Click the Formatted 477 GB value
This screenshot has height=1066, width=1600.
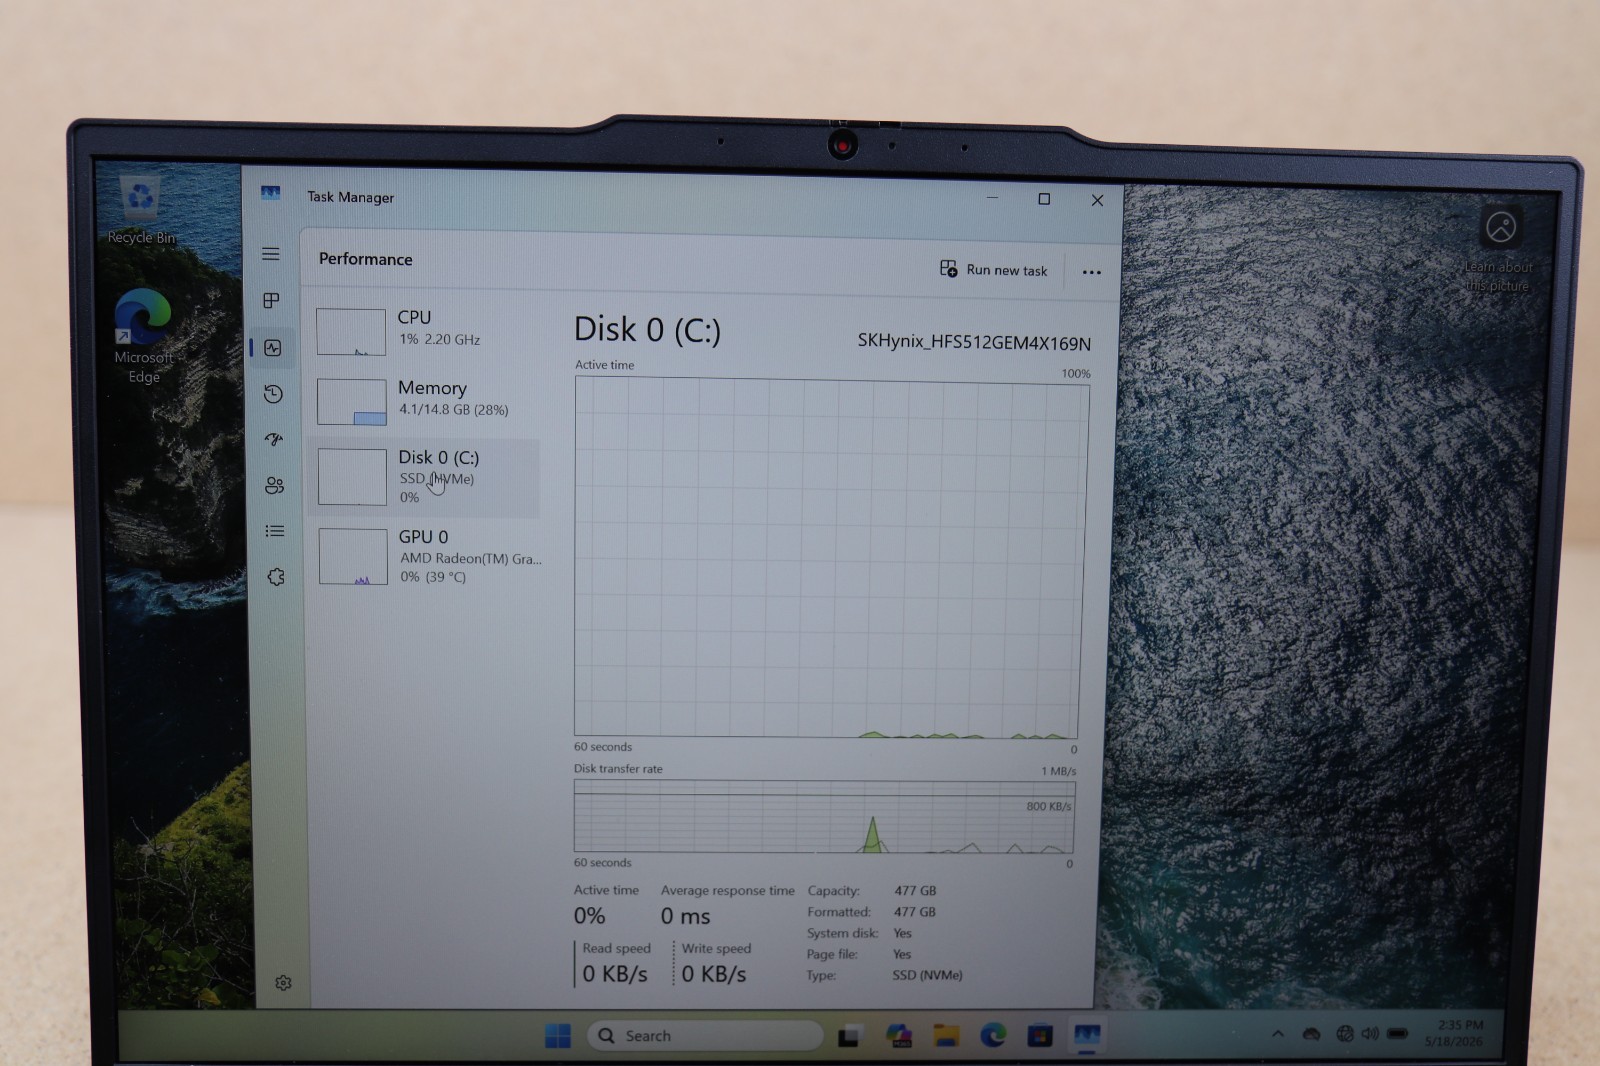[x=915, y=912]
